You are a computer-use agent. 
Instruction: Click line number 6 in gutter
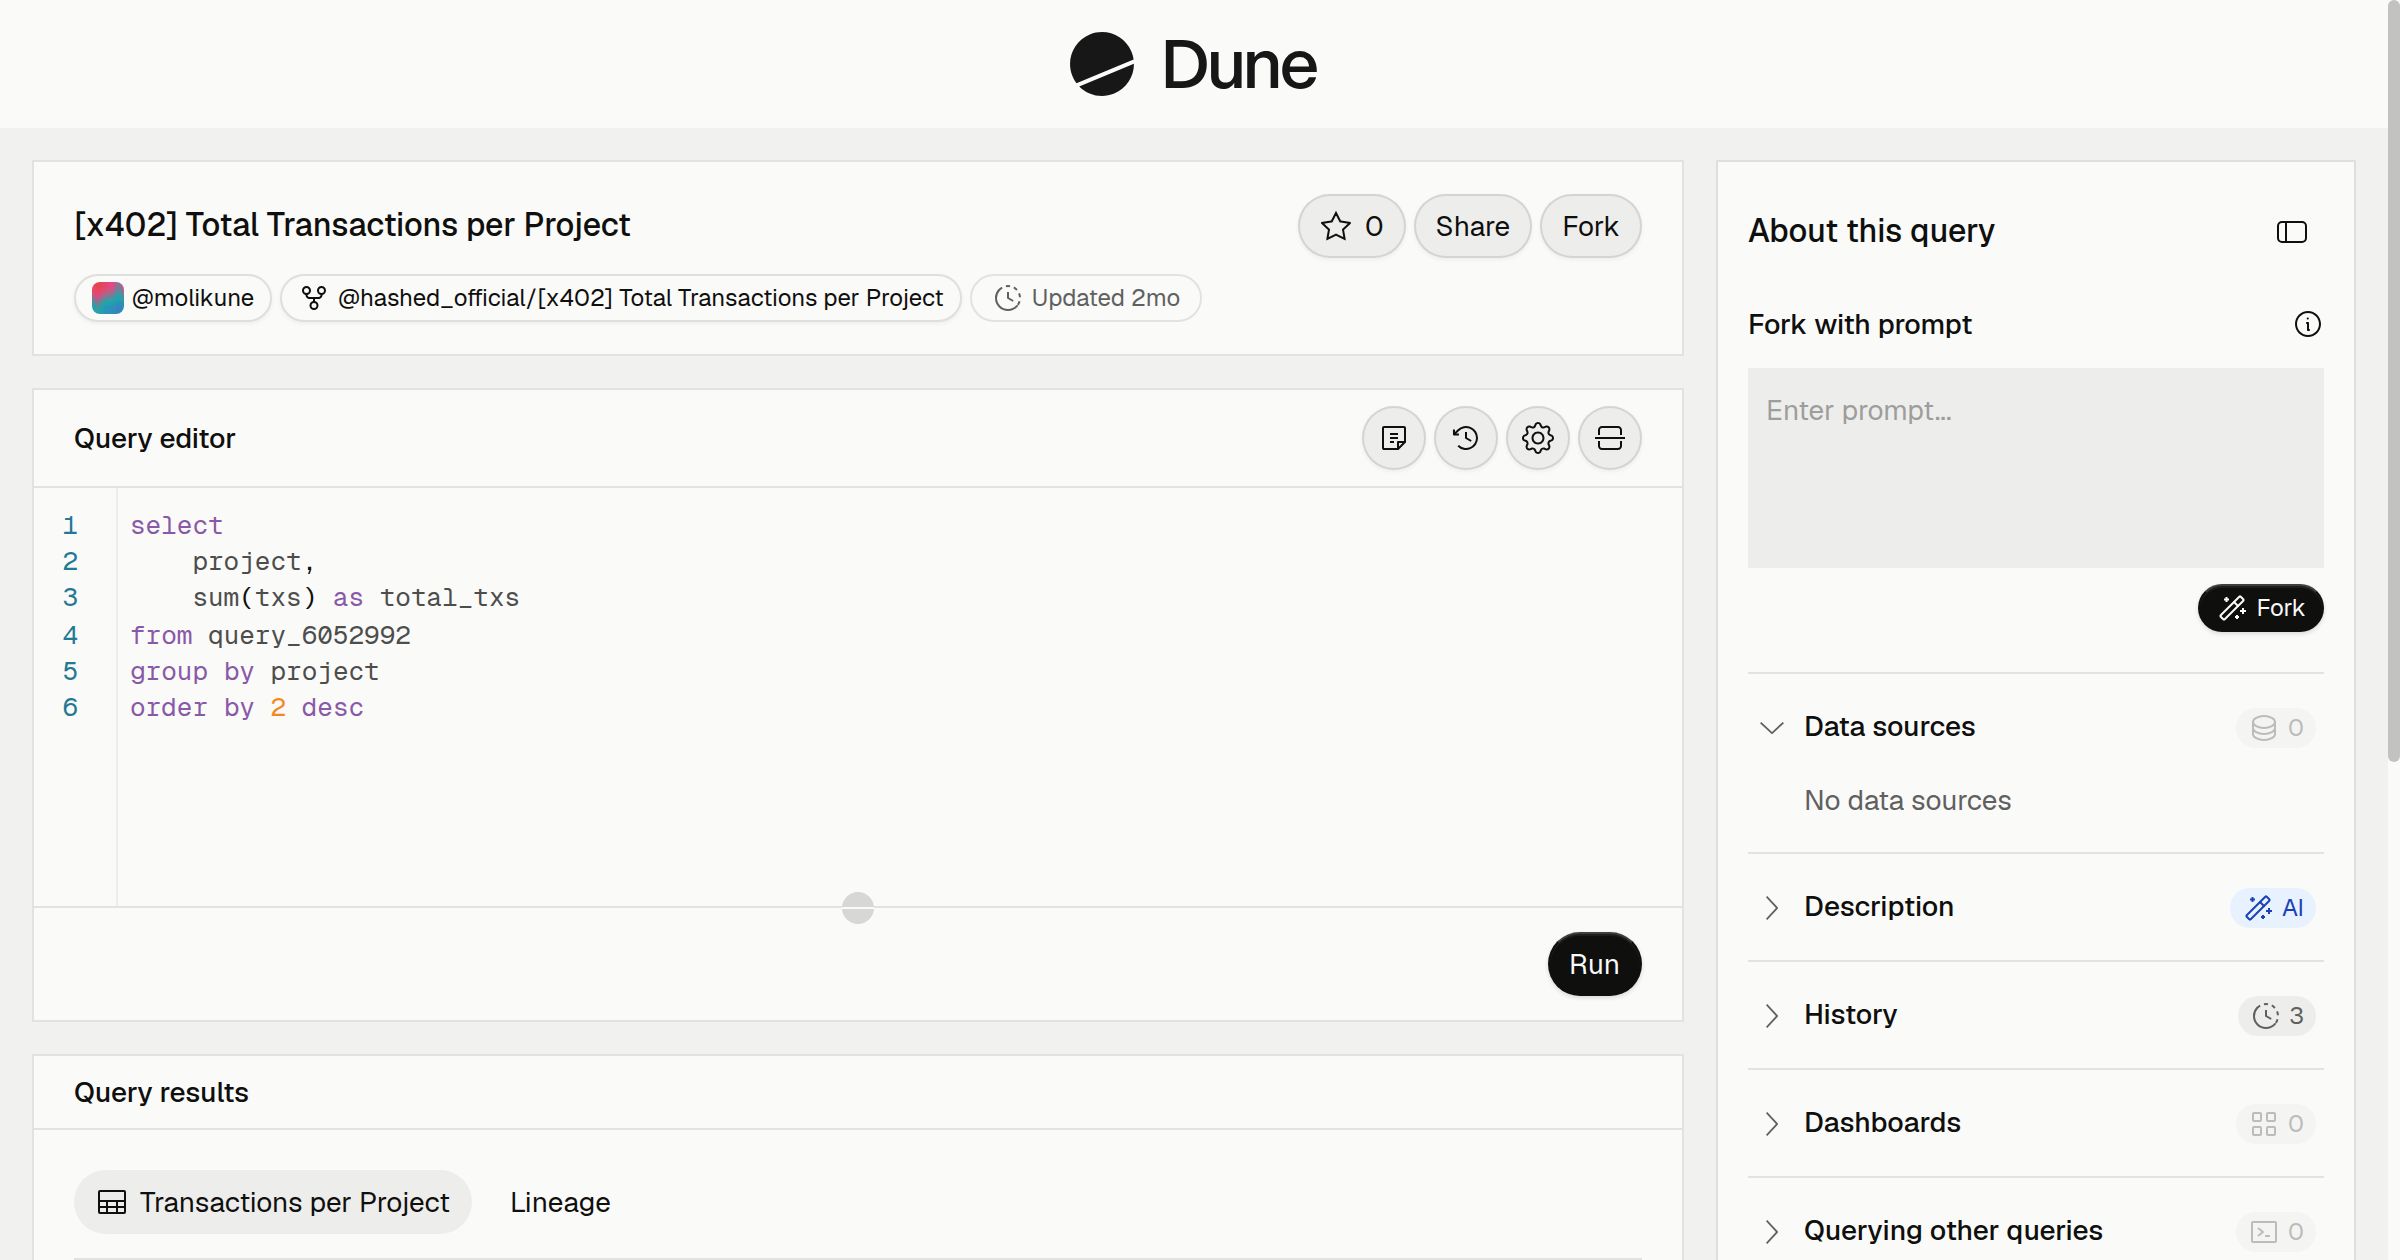70,708
